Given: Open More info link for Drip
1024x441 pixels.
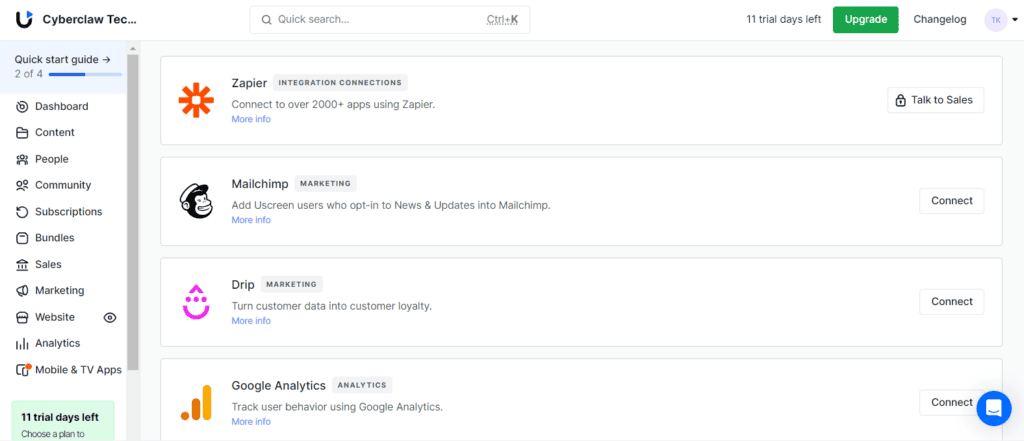Looking at the screenshot, I should [251, 321].
